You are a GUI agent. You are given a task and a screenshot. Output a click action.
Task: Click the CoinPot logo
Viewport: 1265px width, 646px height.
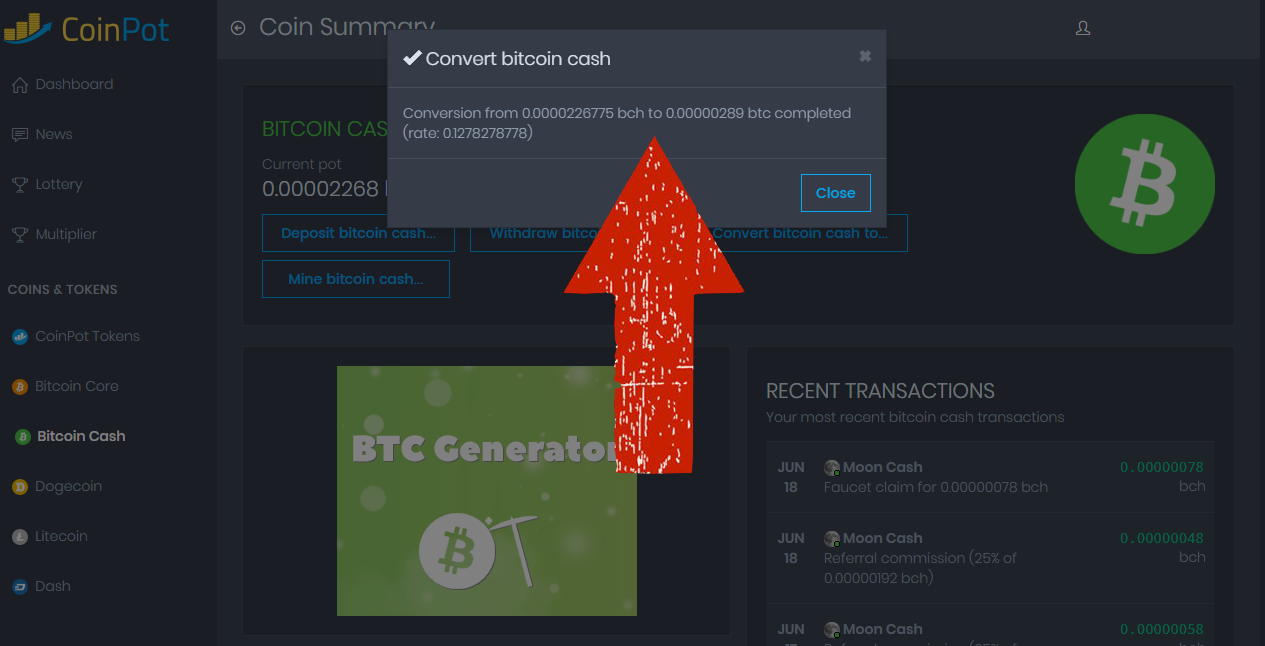click(x=86, y=29)
